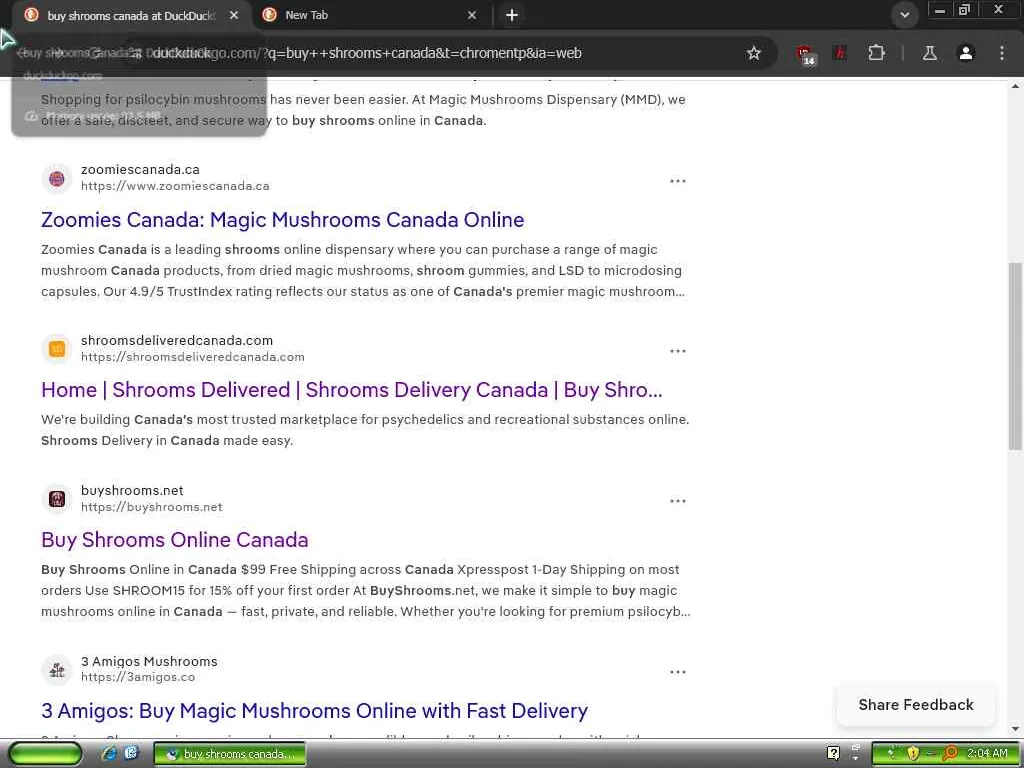Close the 'buy shrooms canada at DuckDuck' tab
The image size is (1024, 768).
point(234,15)
